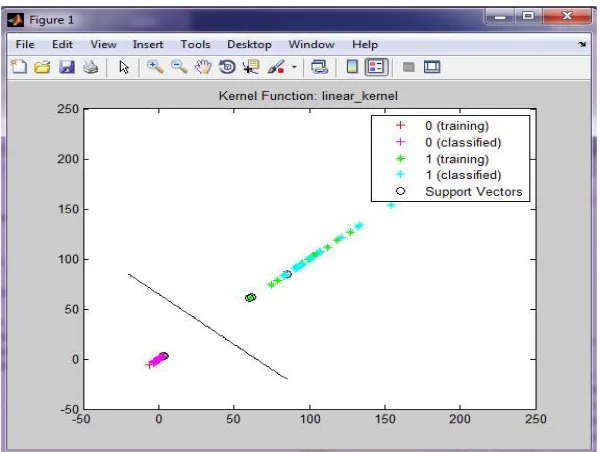Select legend entry '0 (classified)'

pos(463,142)
